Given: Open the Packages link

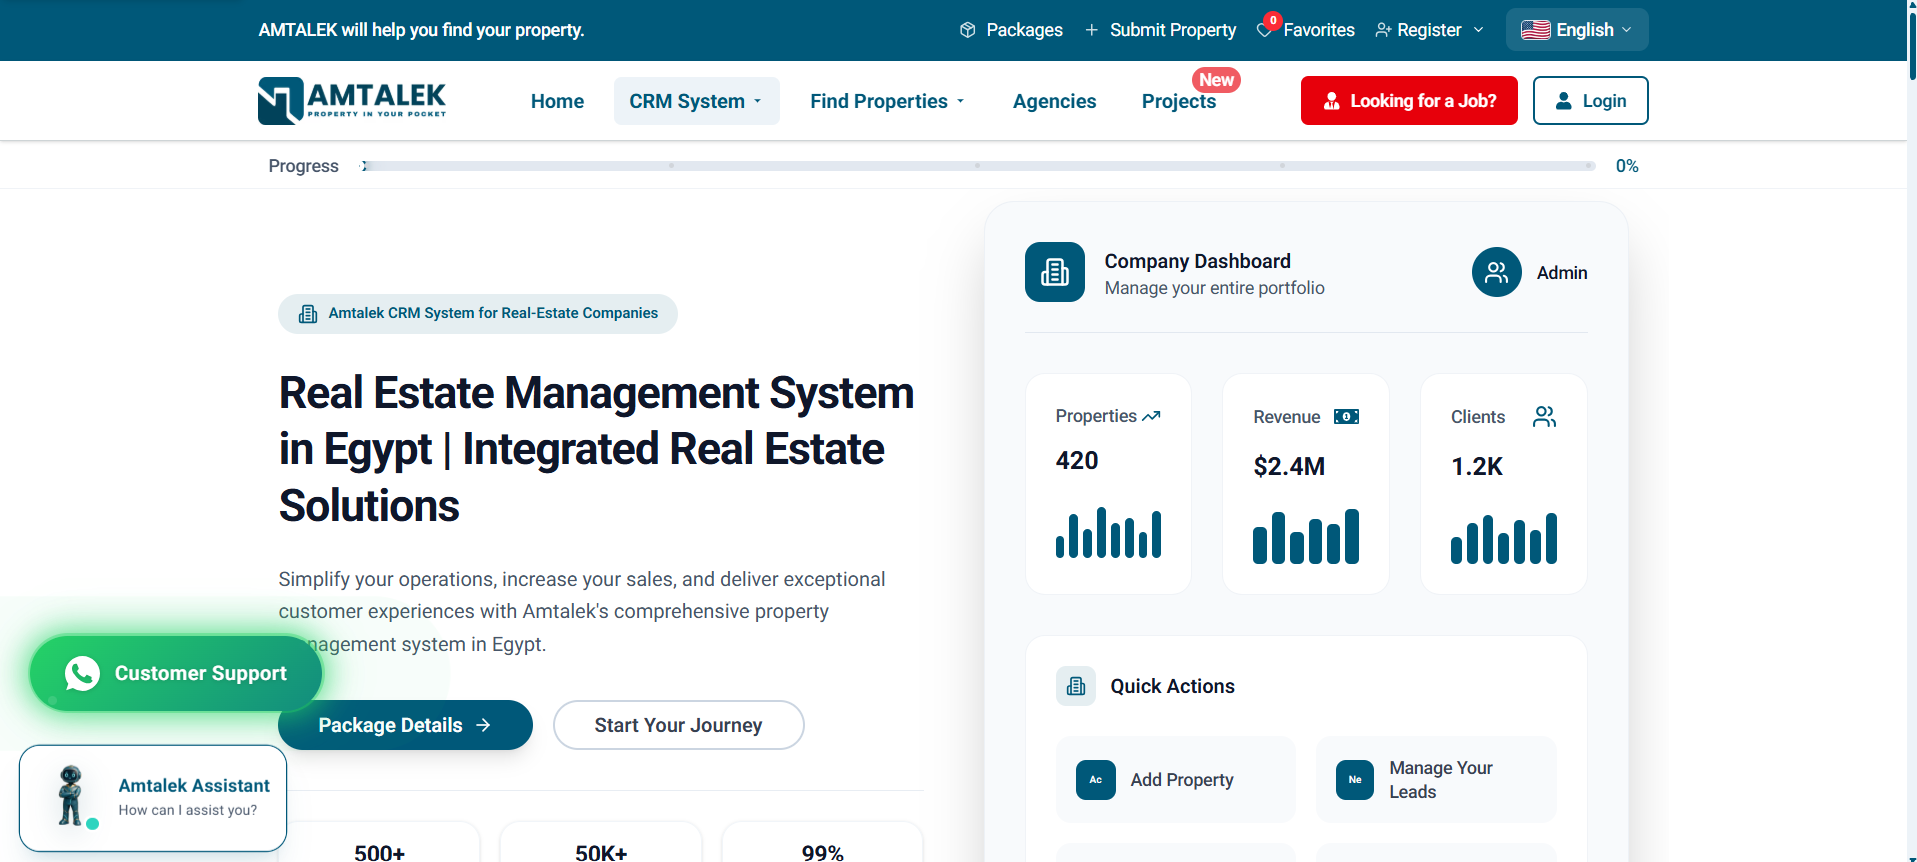Looking at the screenshot, I should pos(1011,30).
